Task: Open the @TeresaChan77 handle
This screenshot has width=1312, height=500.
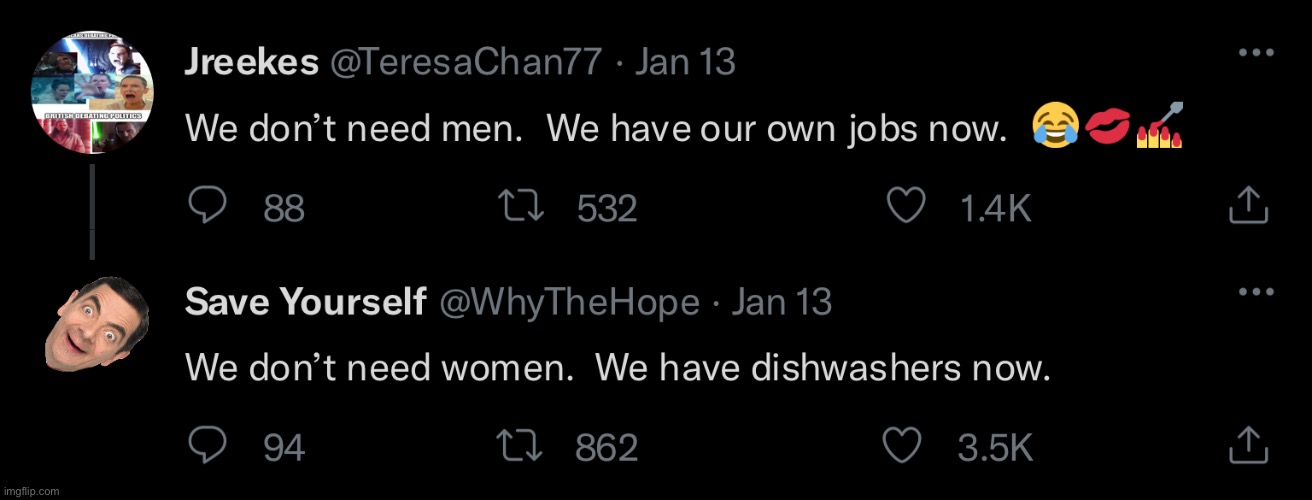Action: click(x=466, y=62)
